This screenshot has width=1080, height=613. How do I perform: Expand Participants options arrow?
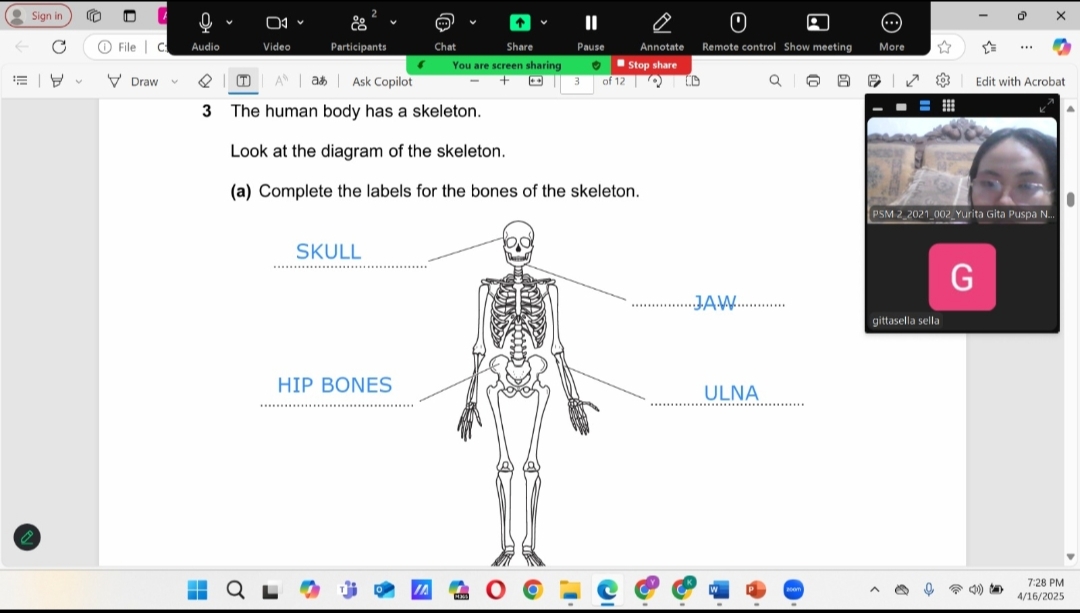tap(393, 23)
